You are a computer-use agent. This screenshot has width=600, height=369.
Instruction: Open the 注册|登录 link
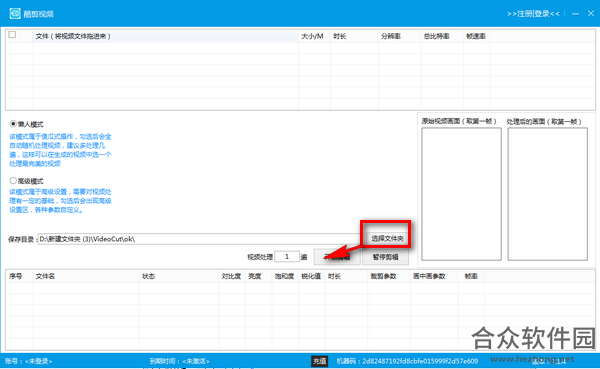533,14
